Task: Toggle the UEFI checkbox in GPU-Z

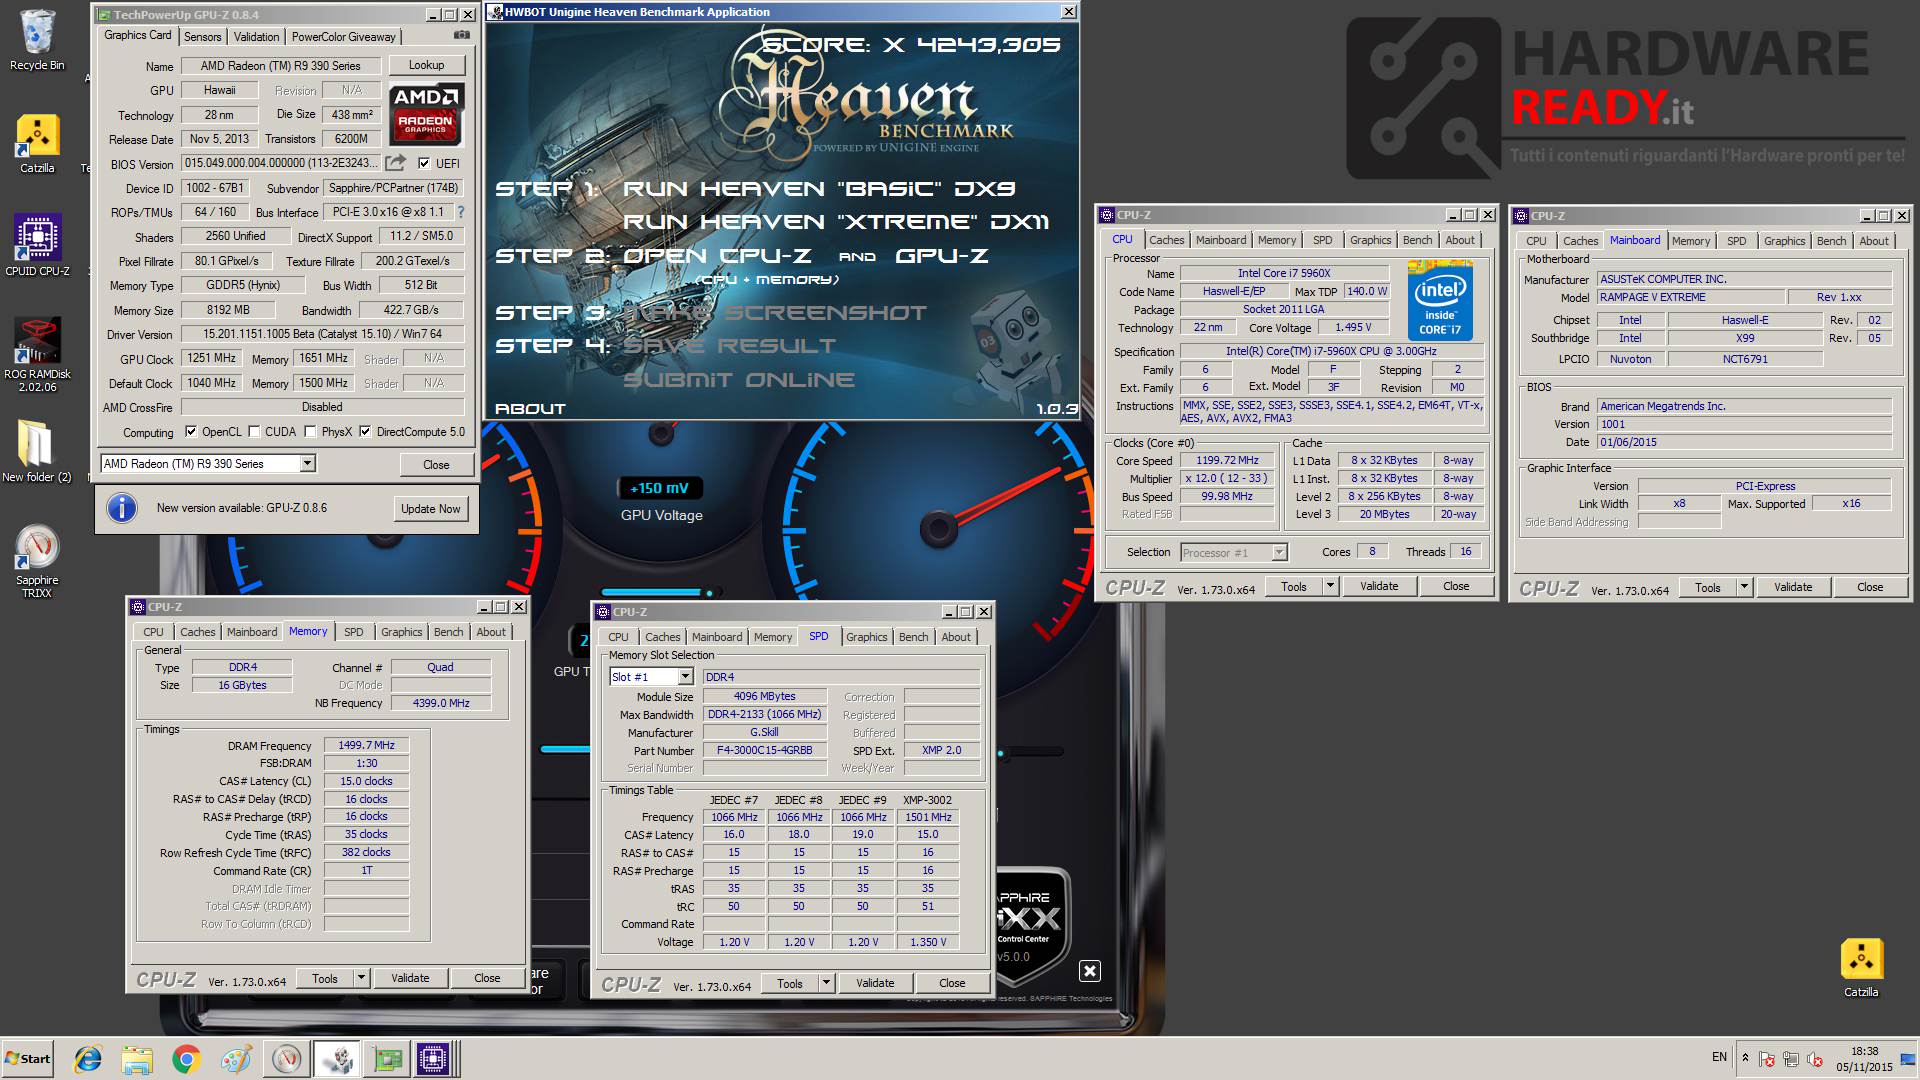Action: (424, 163)
